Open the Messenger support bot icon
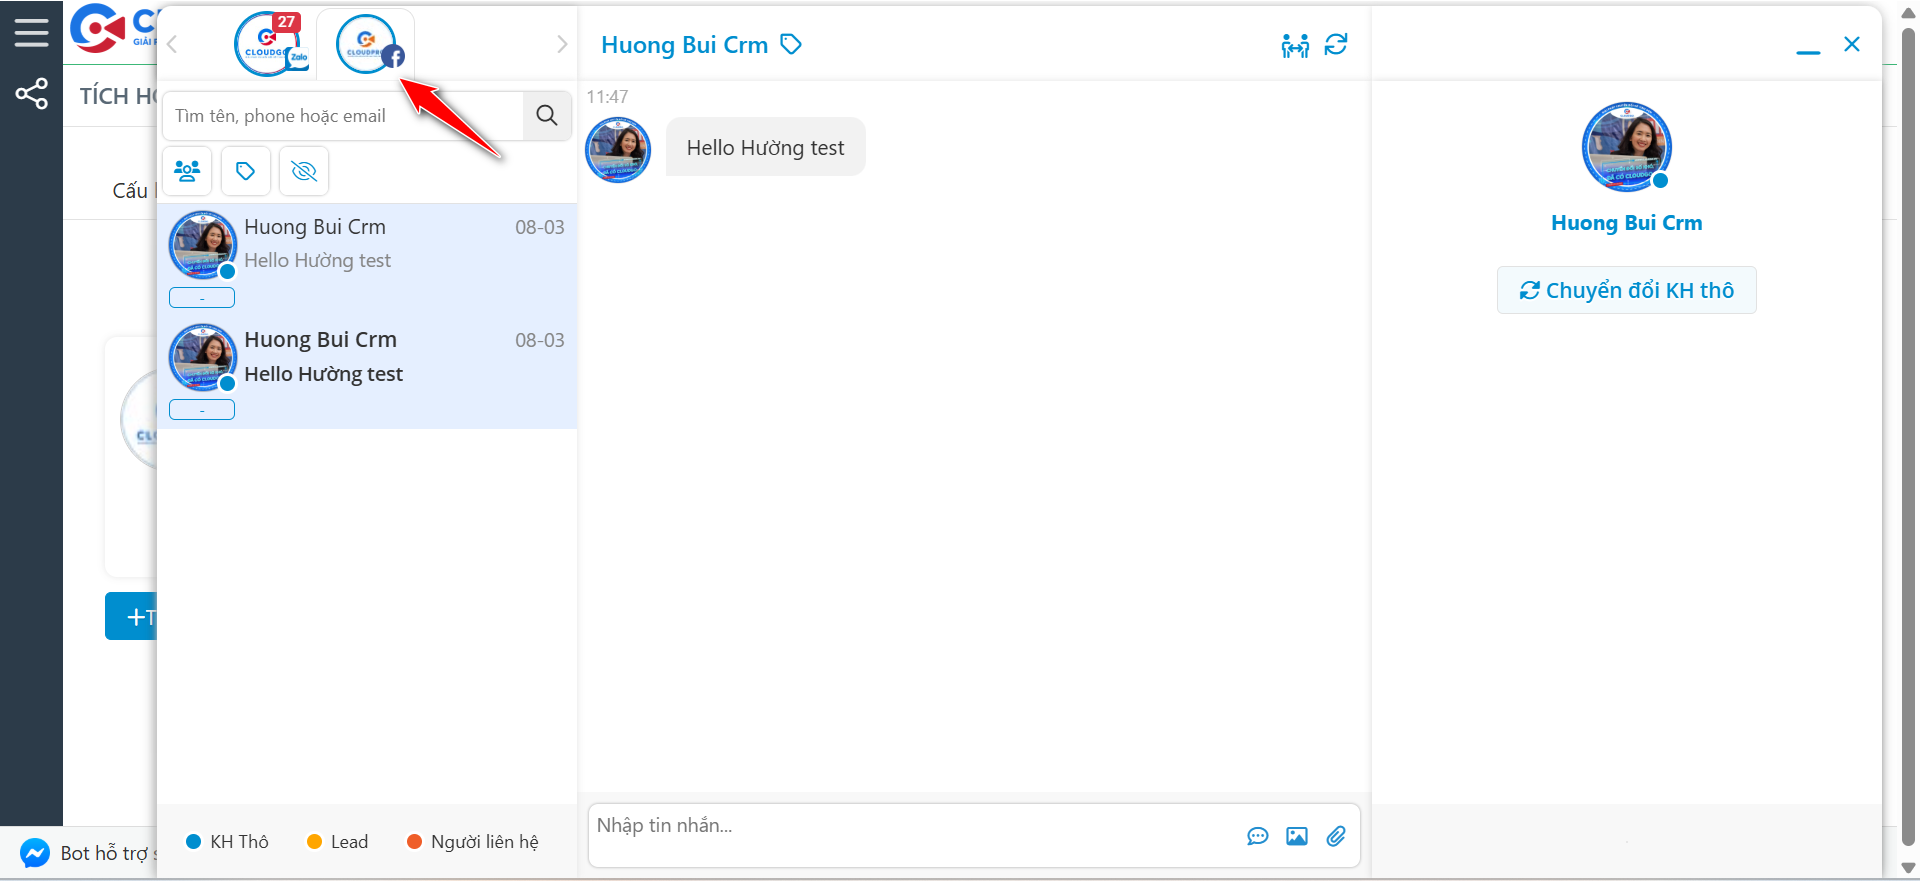This screenshot has width=1920, height=881. point(35,853)
